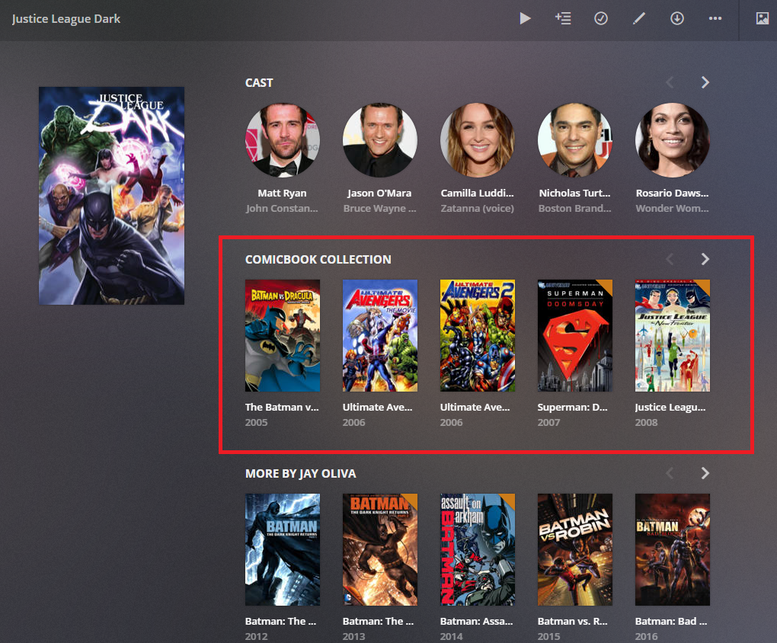Click 'Zatanna (voice)' role text
The image size is (777, 643).
point(477,209)
